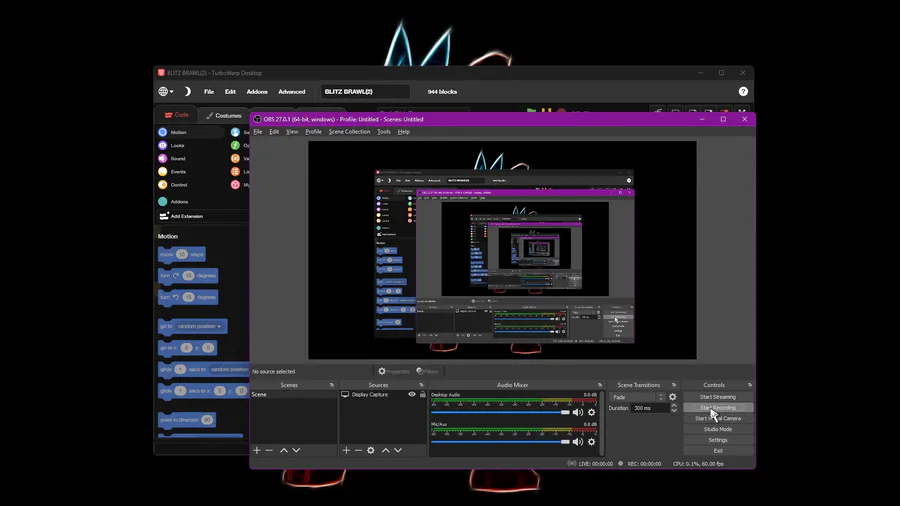This screenshot has width=900, height=506.
Task: Click the source Filters button
Action: [x=427, y=371]
